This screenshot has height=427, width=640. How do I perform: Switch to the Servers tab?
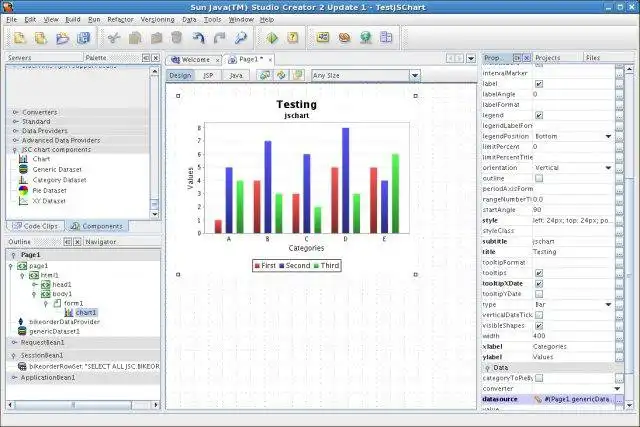tap(20, 58)
